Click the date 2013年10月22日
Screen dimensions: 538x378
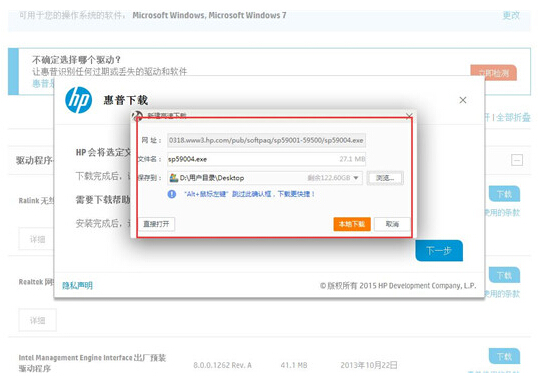[x=369, y=365]
